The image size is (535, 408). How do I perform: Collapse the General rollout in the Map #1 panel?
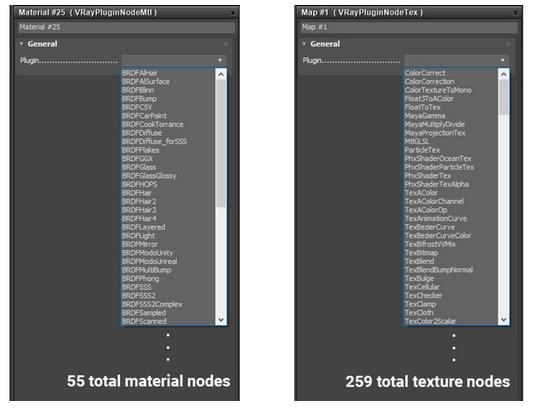pyautogui.click(x=304, y=44)
